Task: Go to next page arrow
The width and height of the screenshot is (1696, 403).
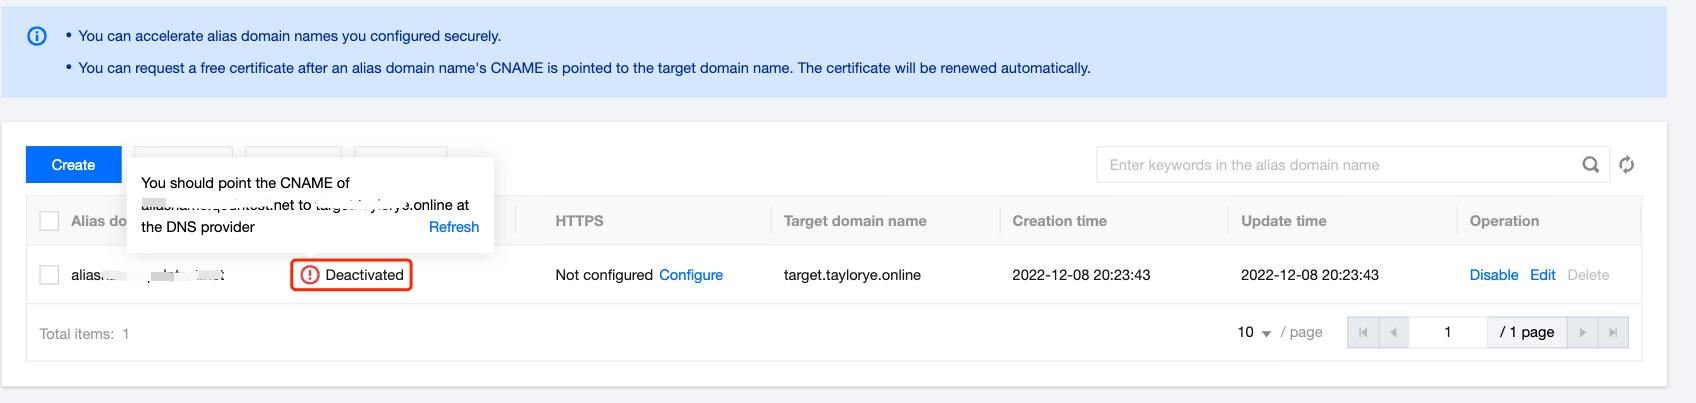Action: 1582,332
